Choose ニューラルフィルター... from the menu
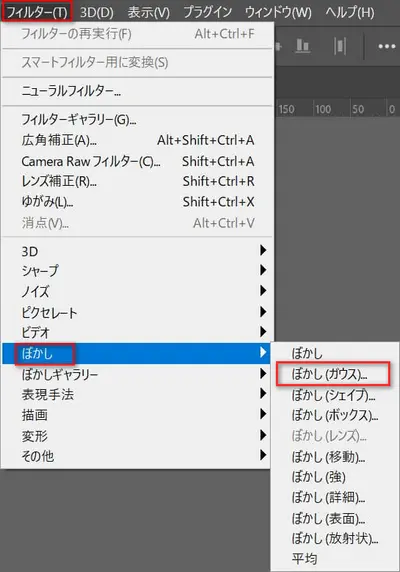Image resolution: width=400 pixels, height=572 pixels. point(137,90)
